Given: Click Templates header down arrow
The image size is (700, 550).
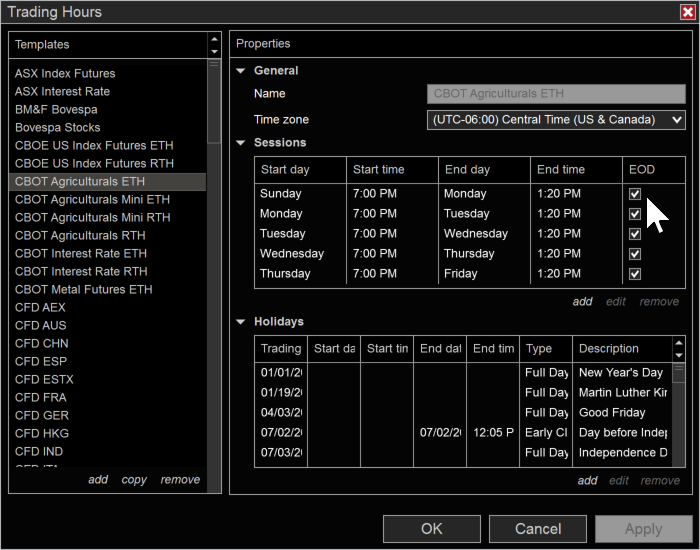Looking at the screenshot, I should (214, 51).
